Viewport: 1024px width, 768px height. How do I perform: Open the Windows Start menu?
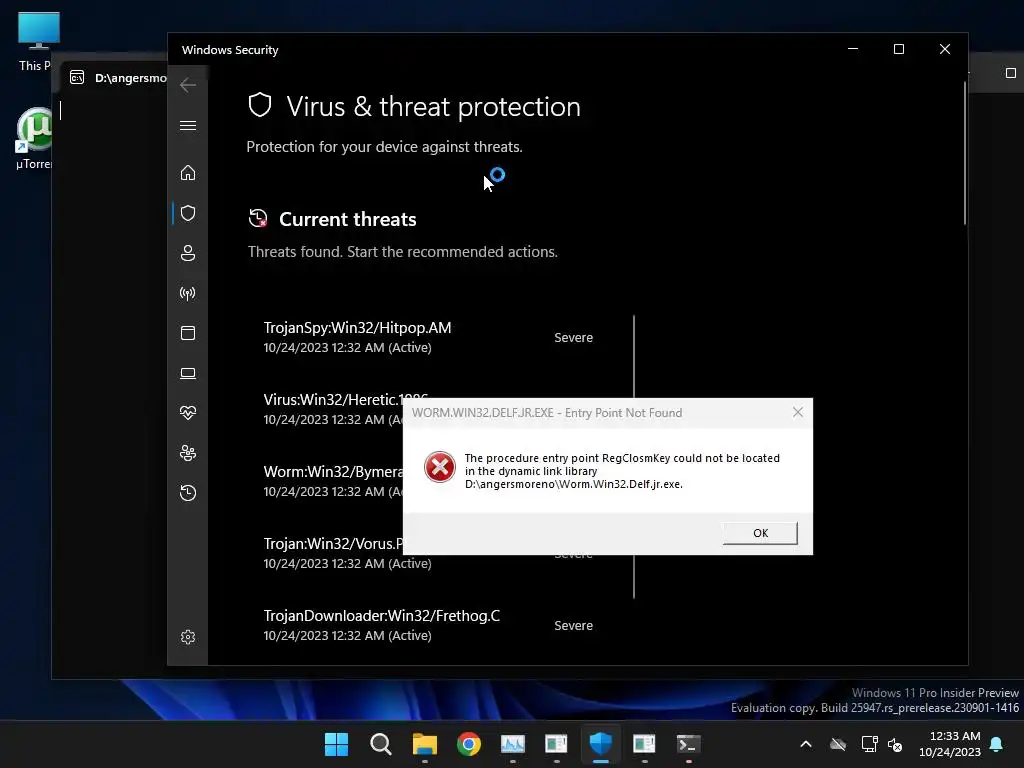pos(336,744)
